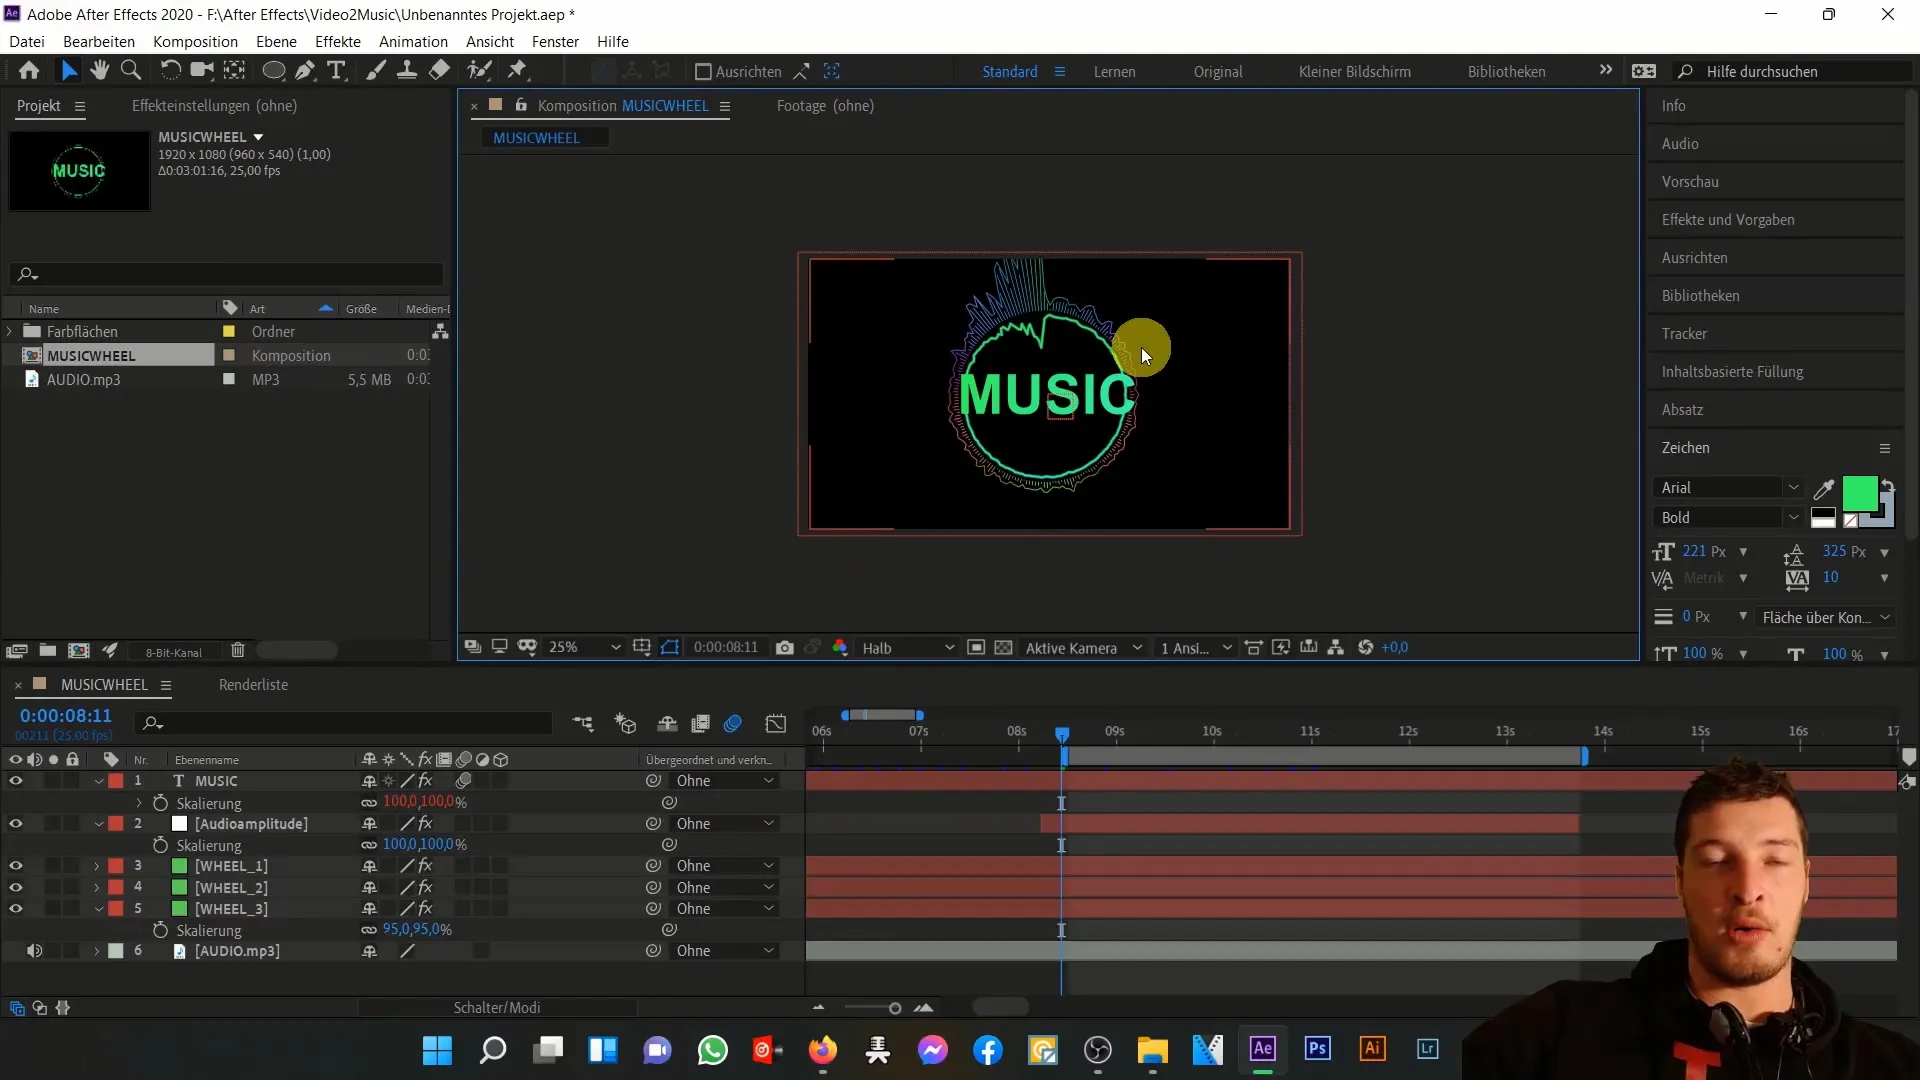Click the Footage (ohne) tab
The width and height of the screenshot is (1920, 1080).
825,105
